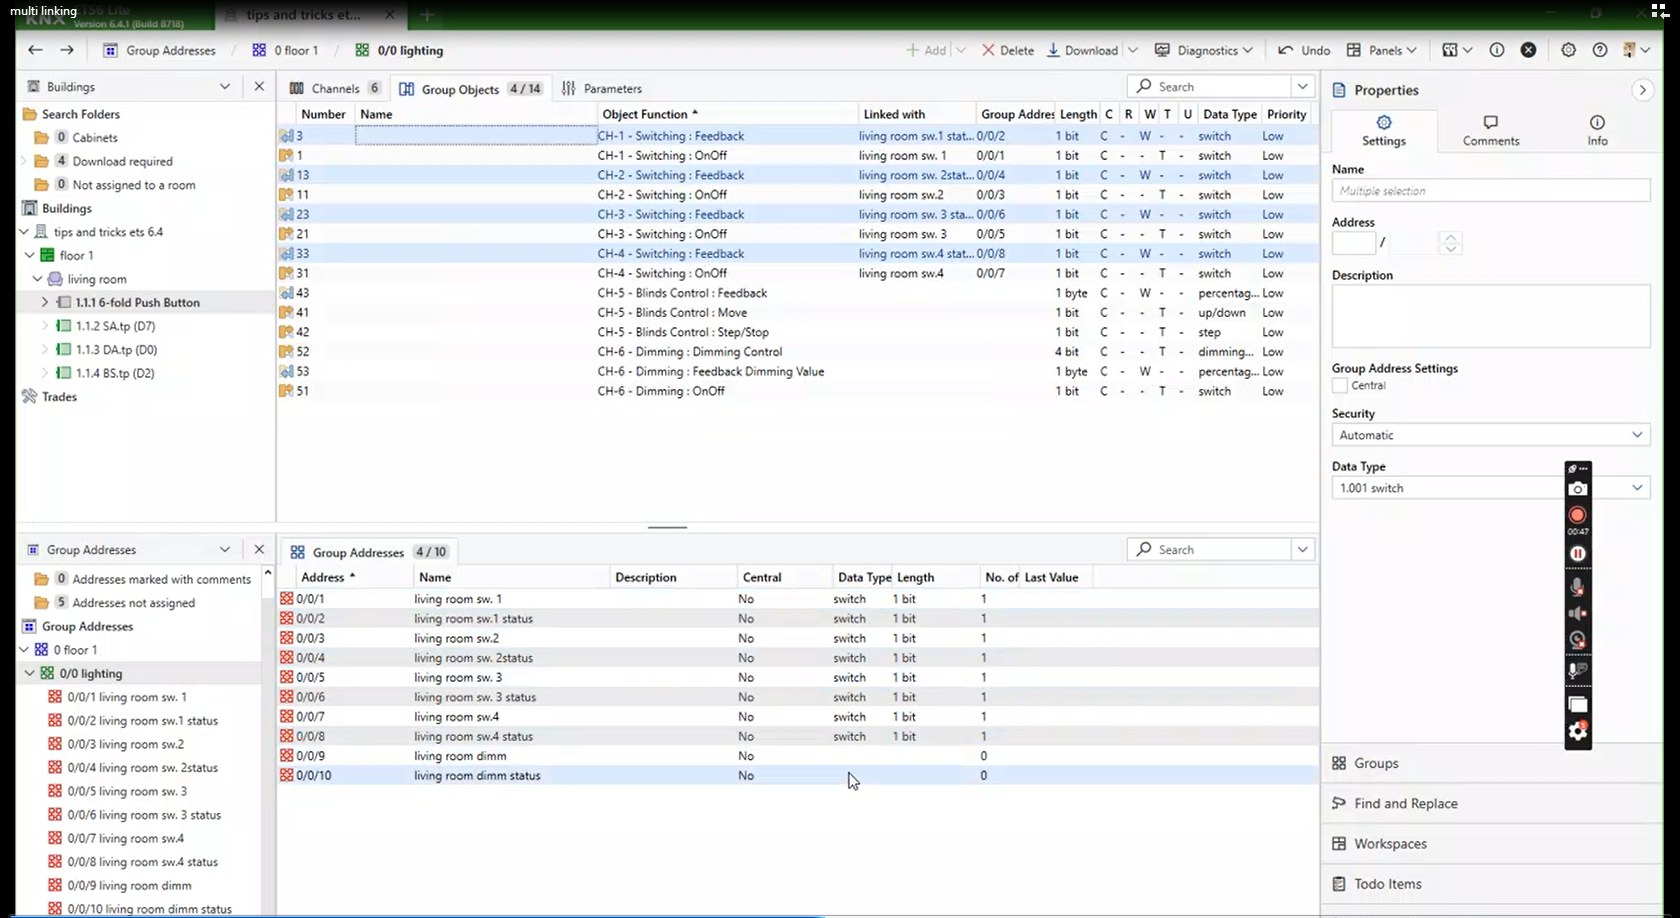Switch to the Channels tab
Viewport: 1680px width, 918px height.
pos(334,88)
